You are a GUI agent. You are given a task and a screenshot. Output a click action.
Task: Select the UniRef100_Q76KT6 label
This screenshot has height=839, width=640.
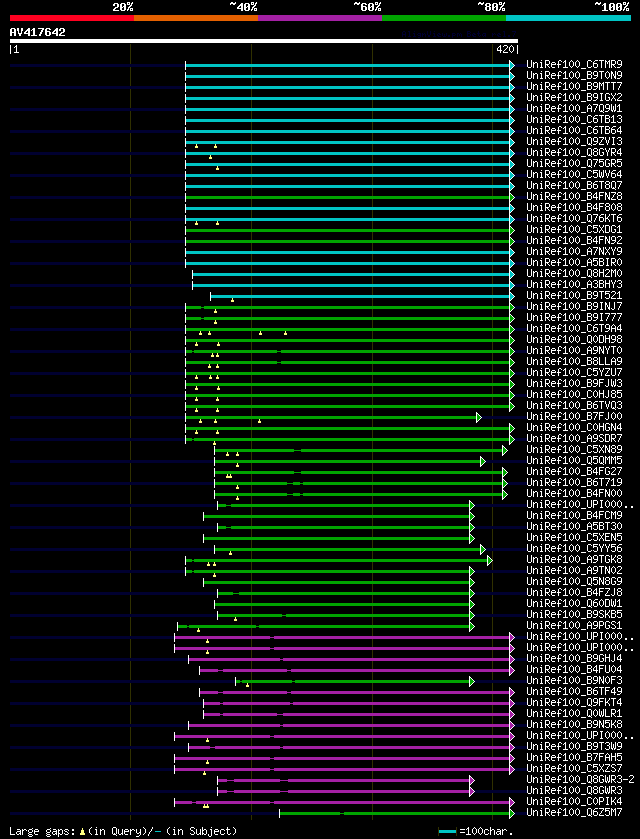(574, 218)
